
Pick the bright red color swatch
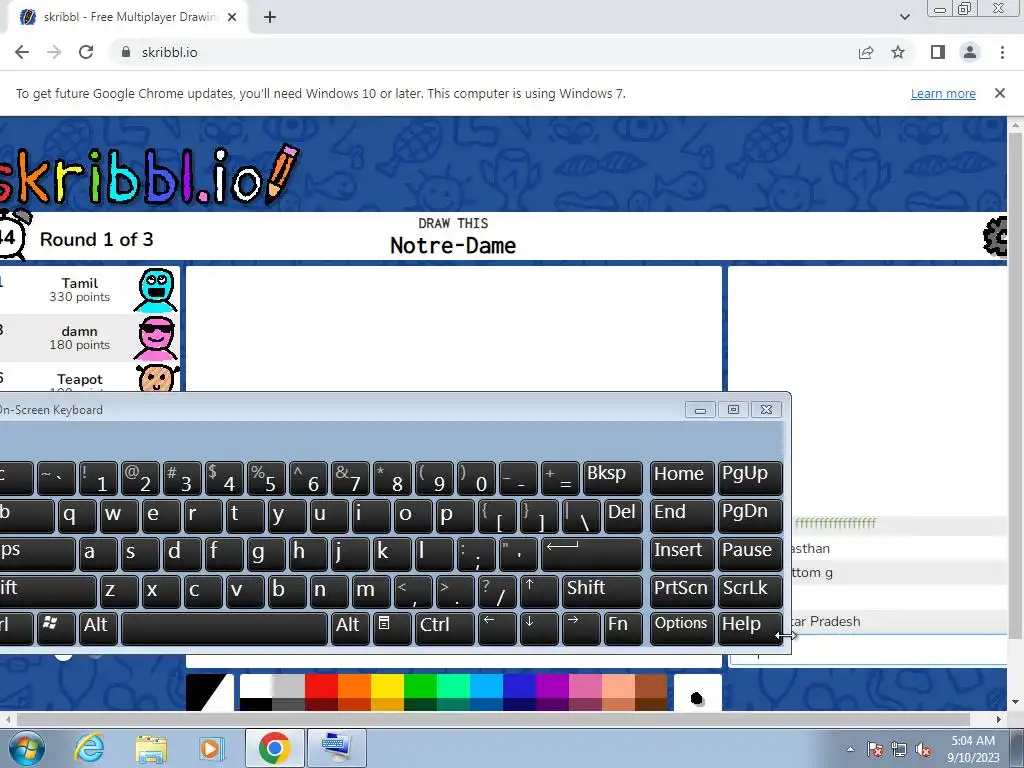321,686
